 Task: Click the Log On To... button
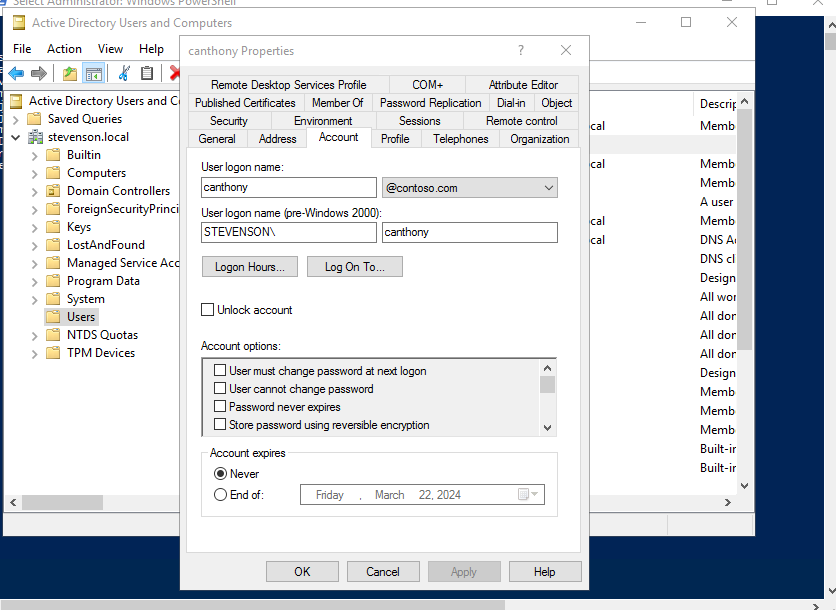pyautogui.click(x=355, y=267)
